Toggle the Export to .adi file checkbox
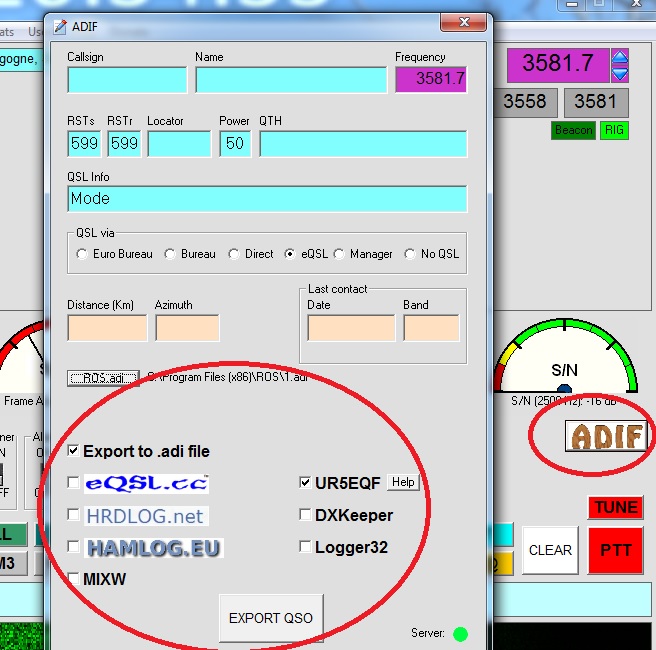This screenshot has width=656, height=650. point(74,451)
